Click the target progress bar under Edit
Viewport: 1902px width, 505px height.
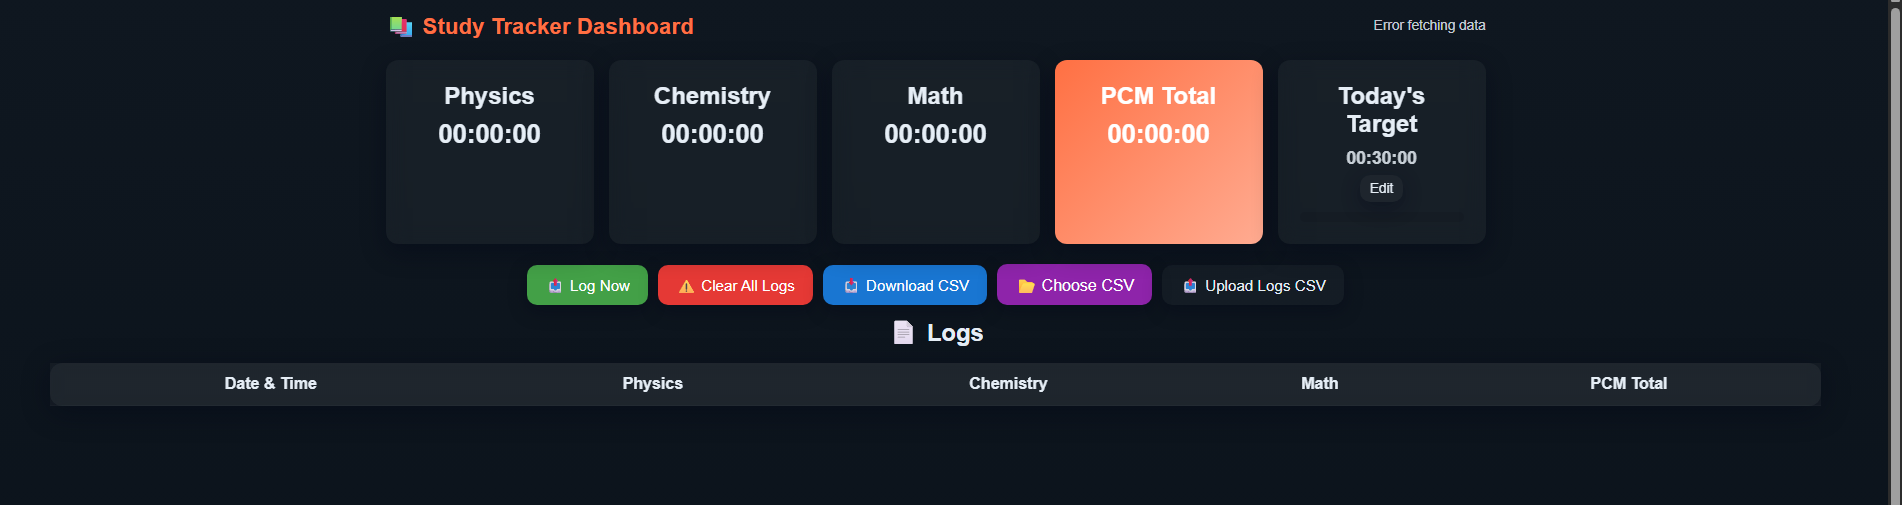[x=1381, y=215]
